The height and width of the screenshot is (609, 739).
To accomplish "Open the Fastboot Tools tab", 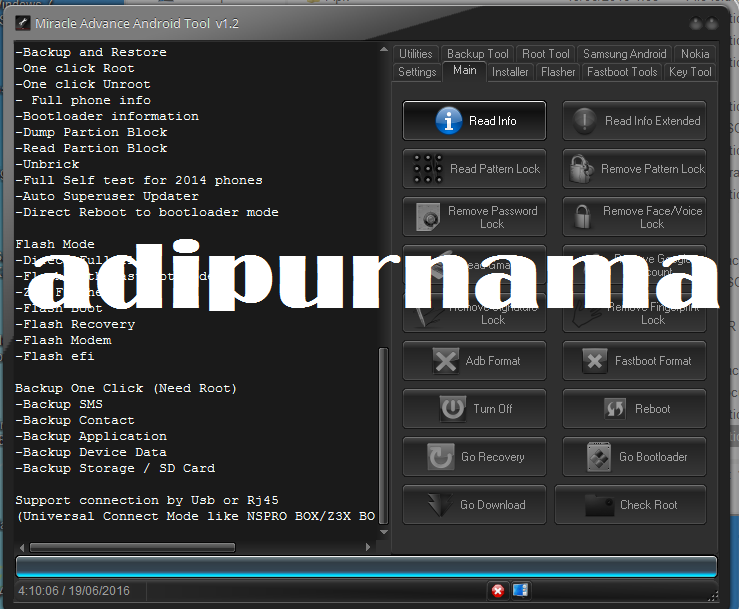I will 622,72.
